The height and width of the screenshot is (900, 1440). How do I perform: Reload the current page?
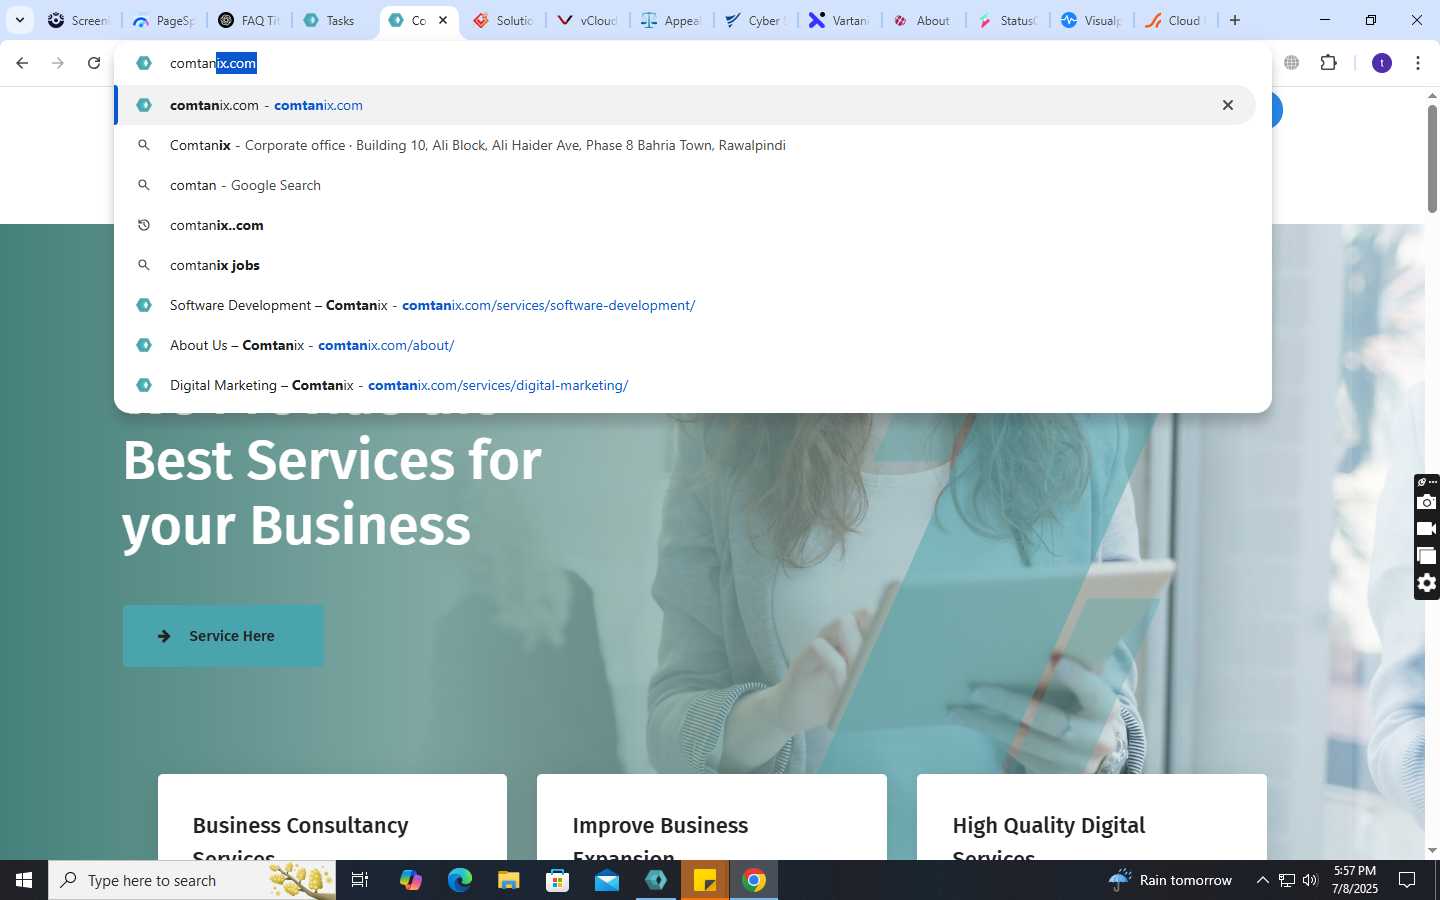pyautogui.click(x=94, y=63)
